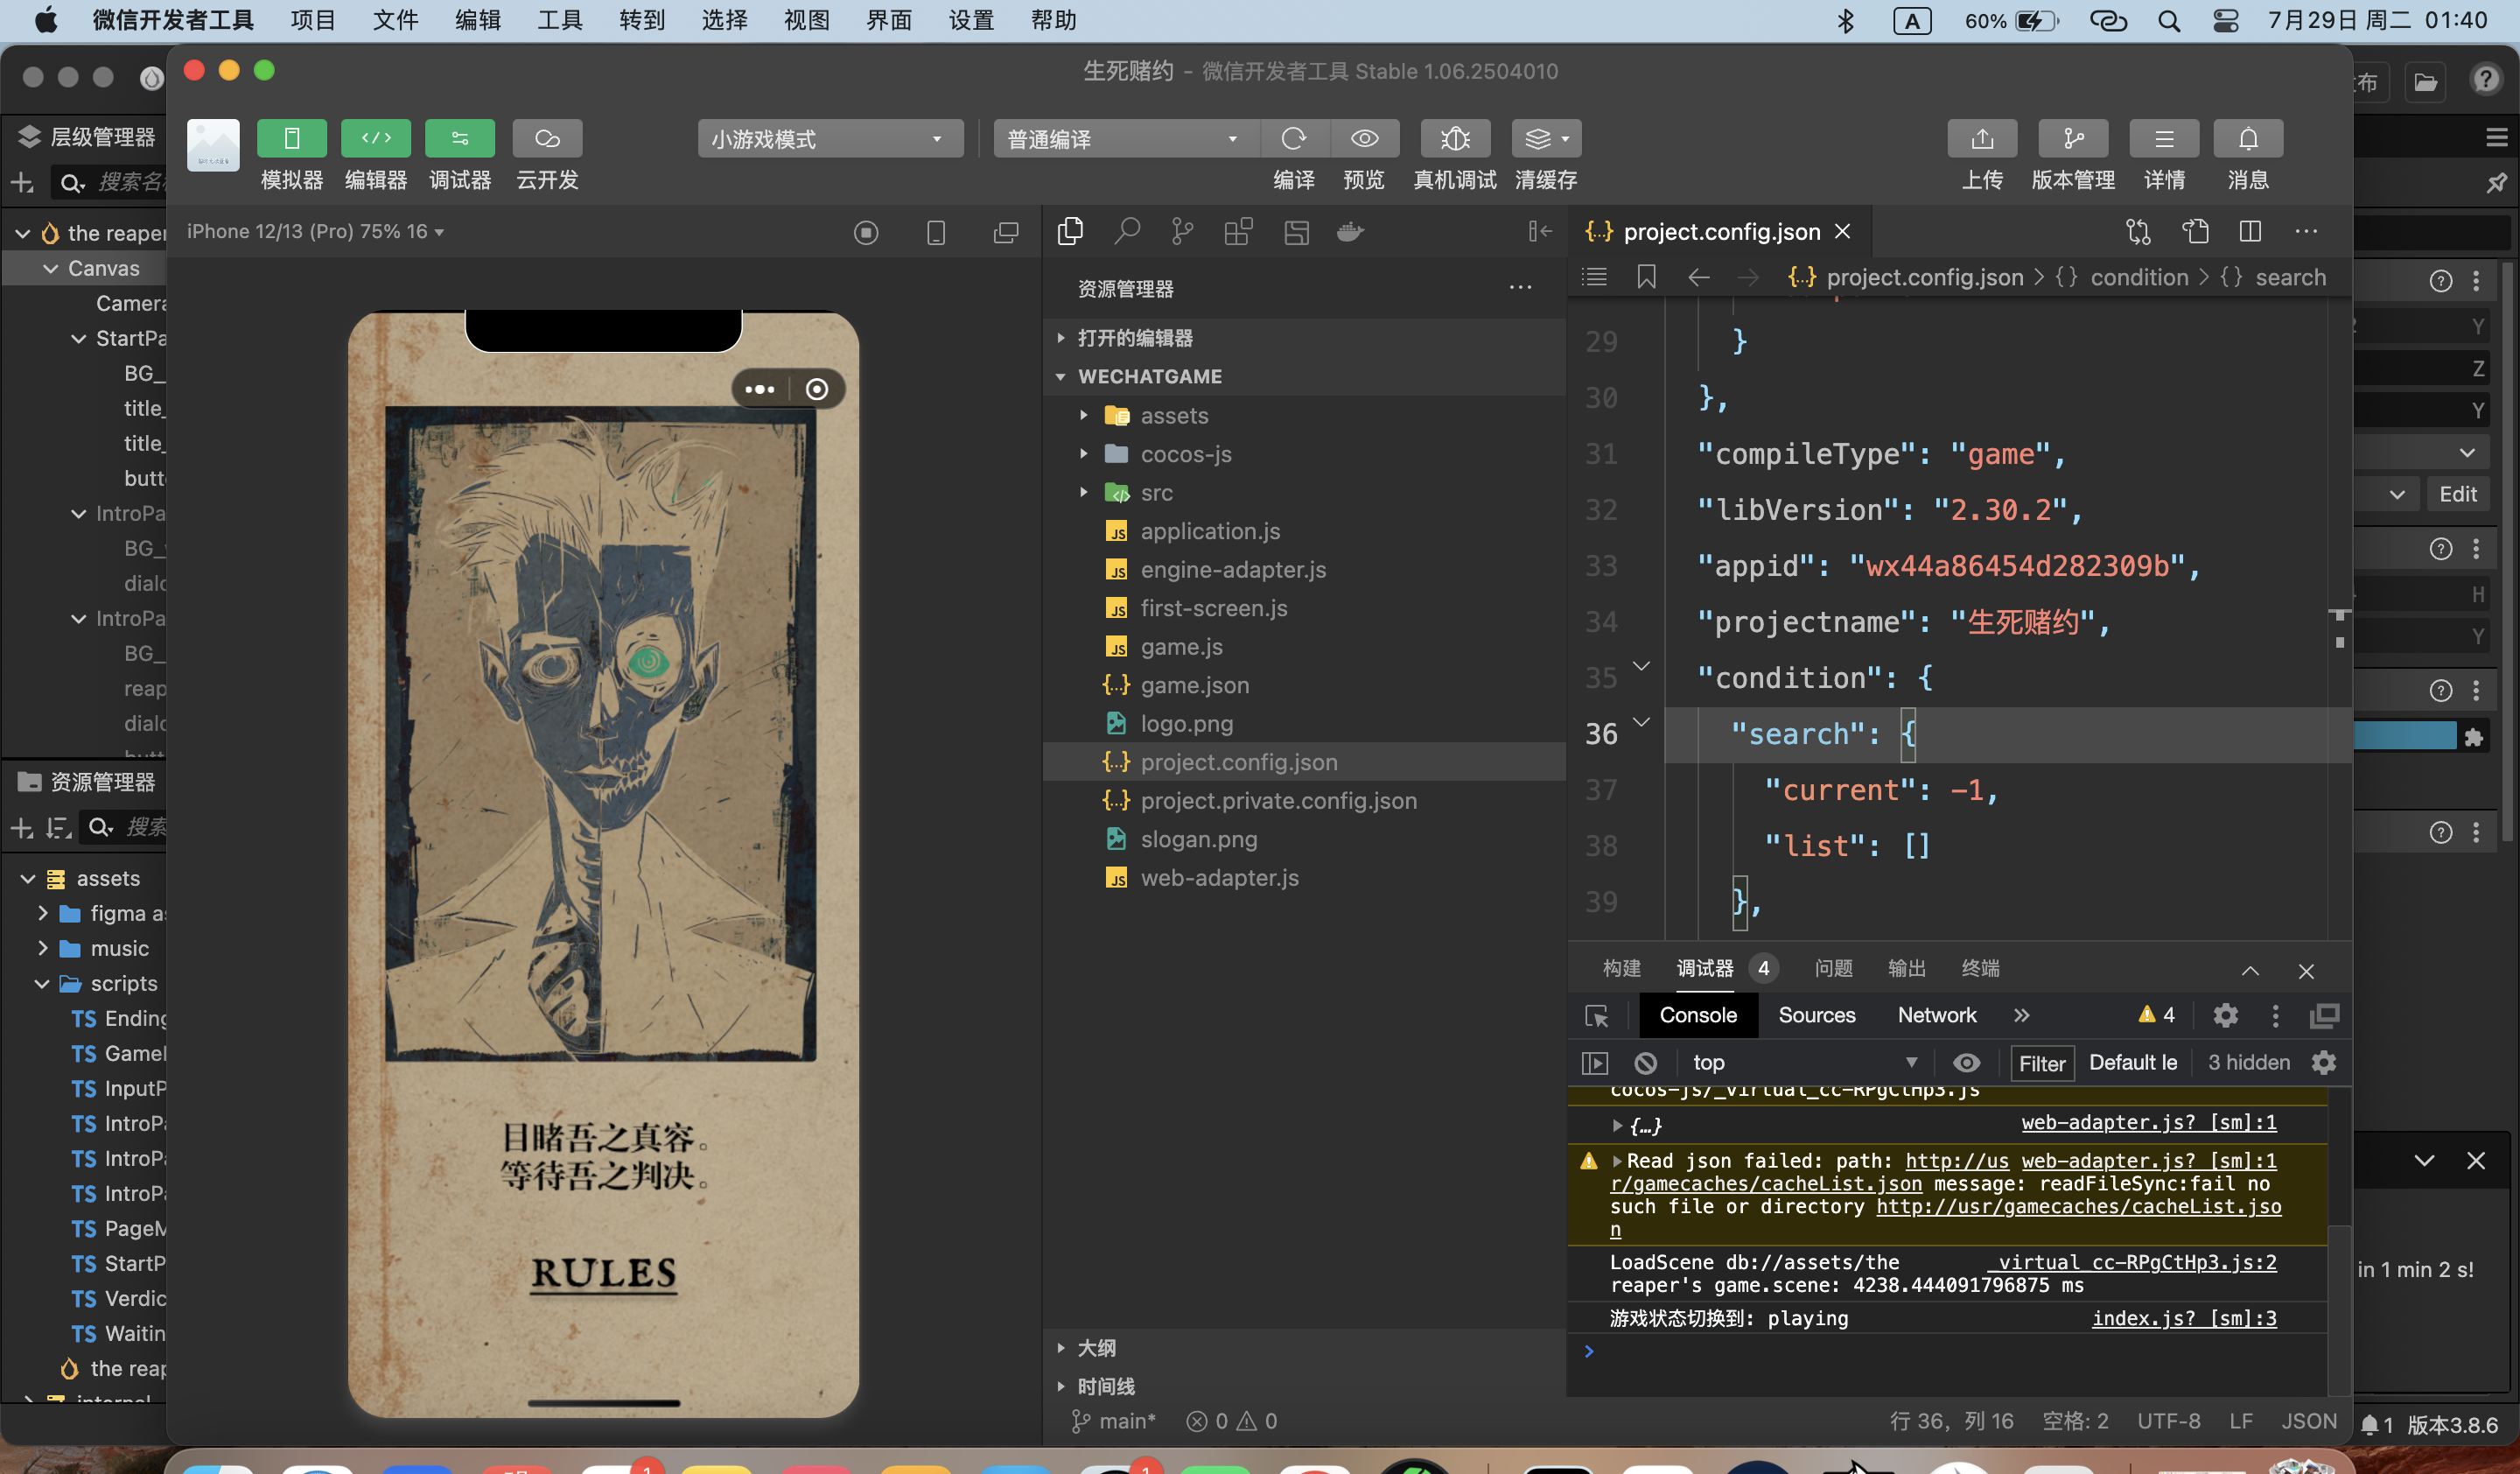Open the 小游戏模式 mode dropdown
Screen dimensions: 2520x1474
tap(829, 139)
